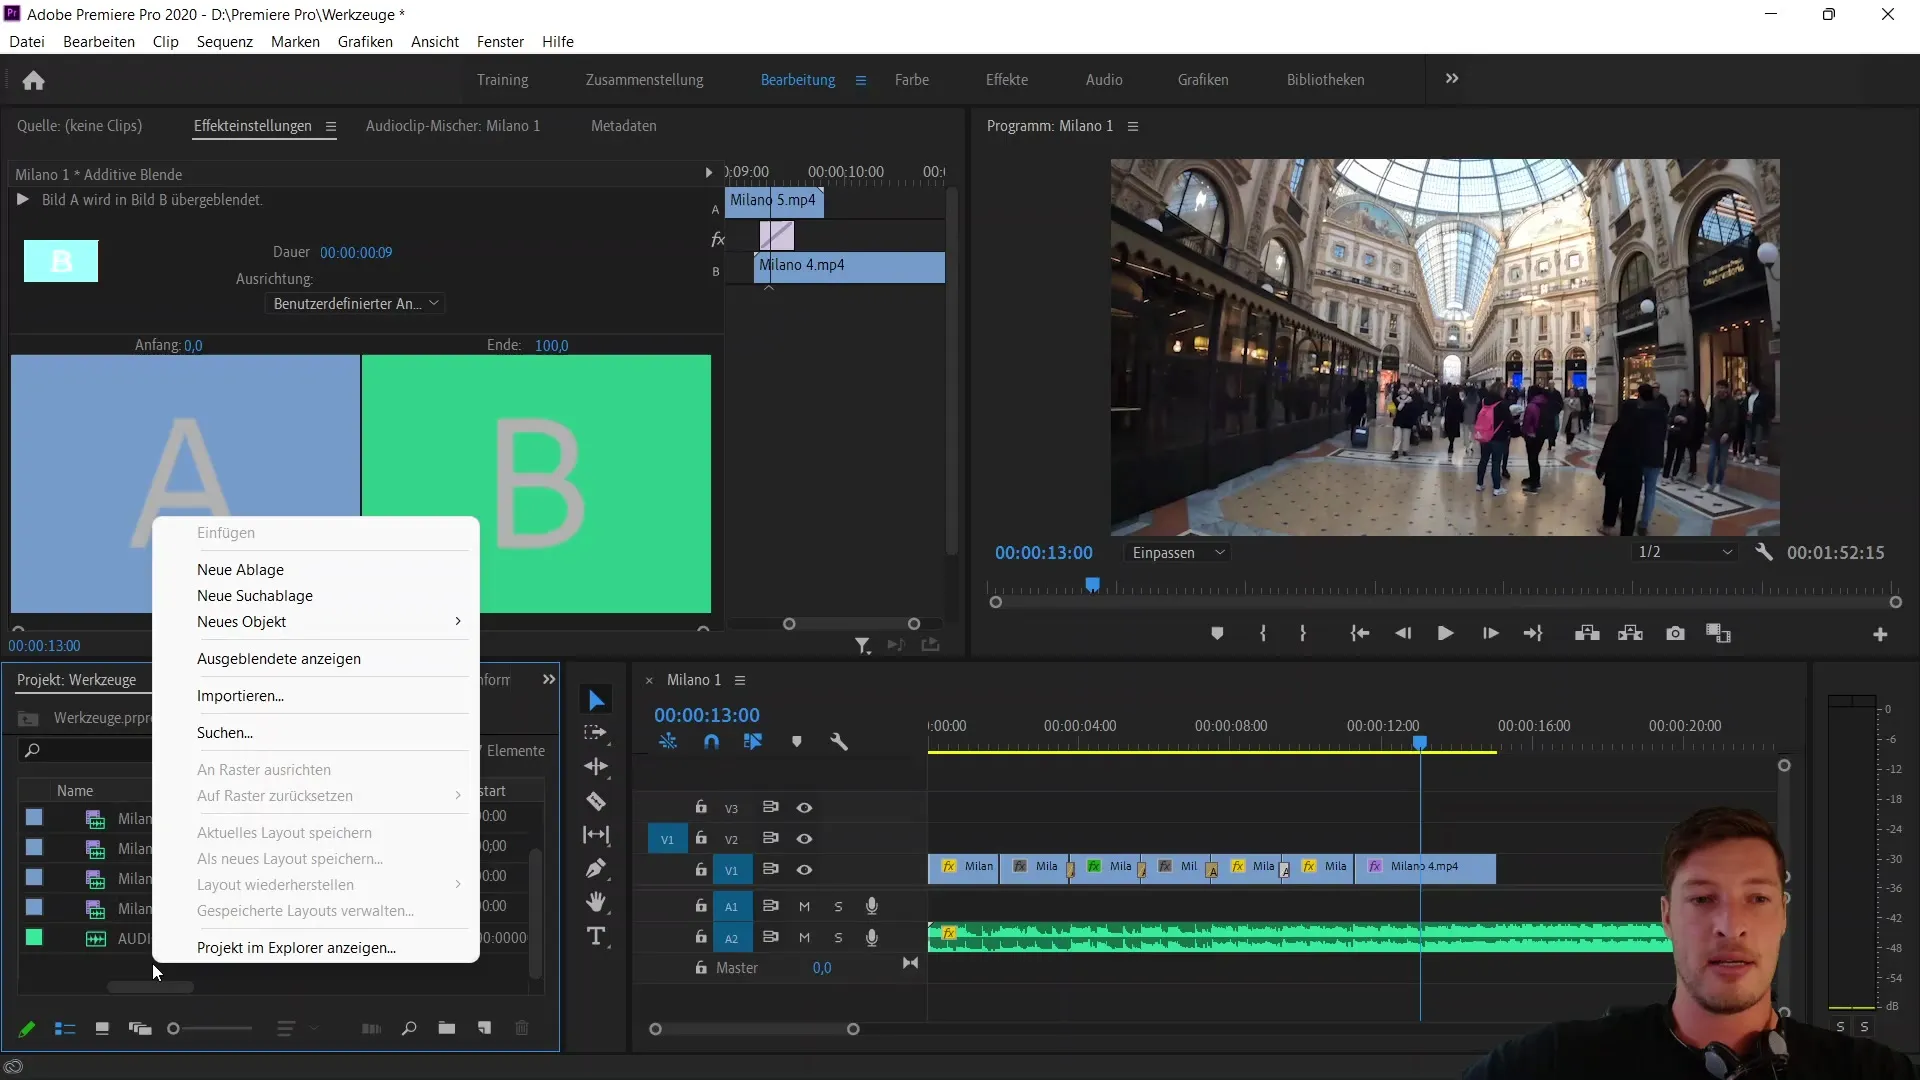Enable voice-over record on A1
The width and height of the screenshot is (1920, 1080).
click(872, 906)
